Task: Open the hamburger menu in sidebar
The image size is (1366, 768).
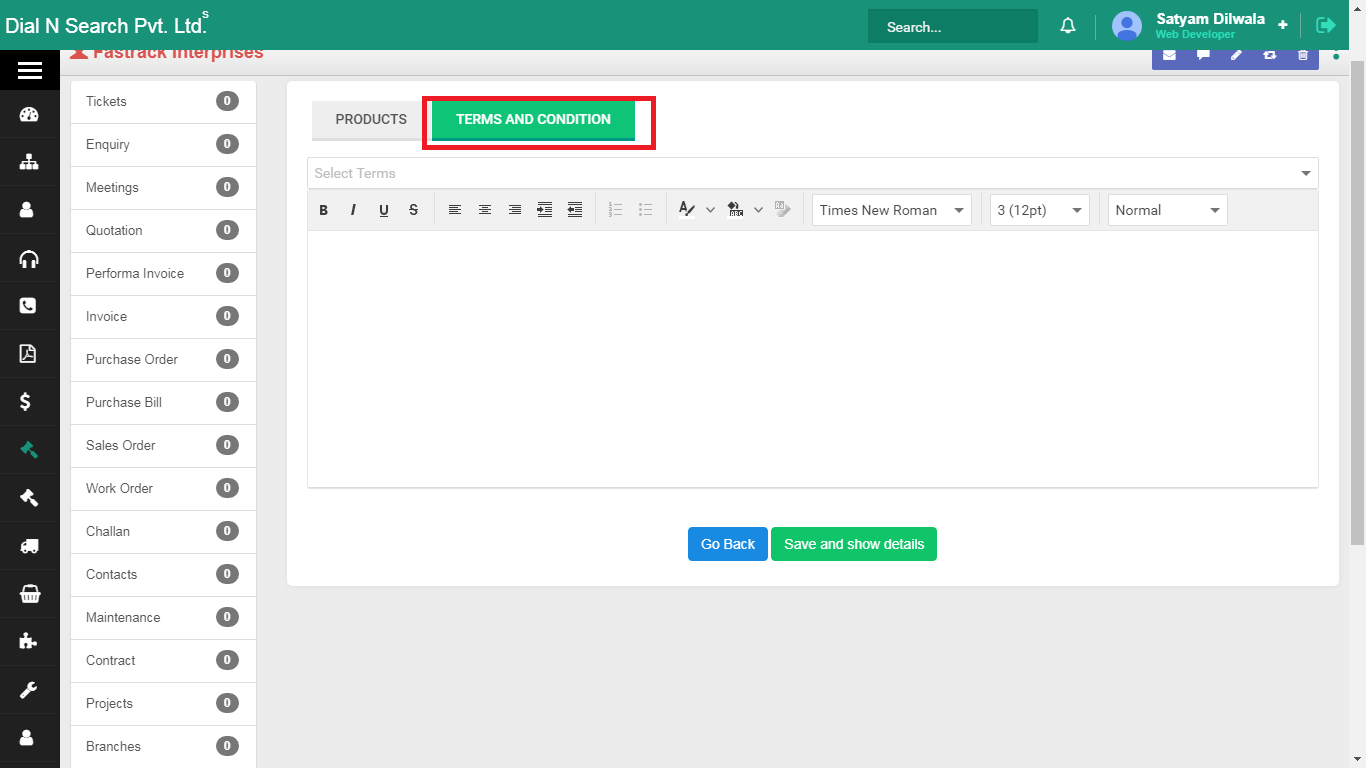Action: tap(29, 70)
